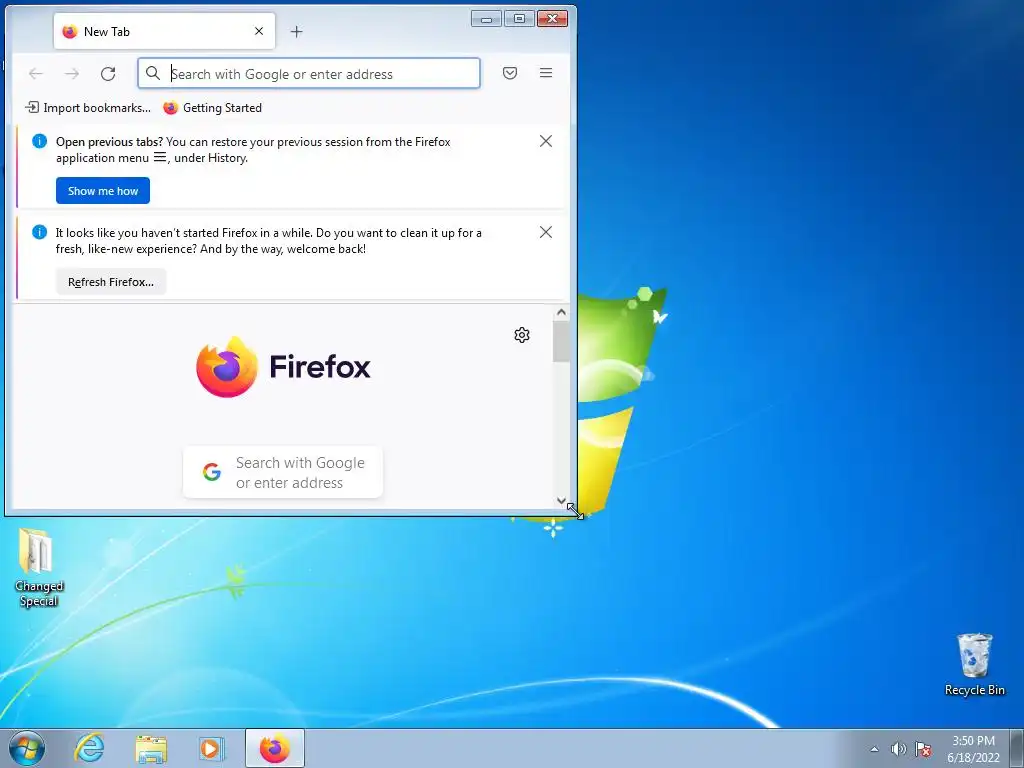This screenshot has width=1024, height=768.
Task: Close the New Tab tab
Action: tap(259, 31)
